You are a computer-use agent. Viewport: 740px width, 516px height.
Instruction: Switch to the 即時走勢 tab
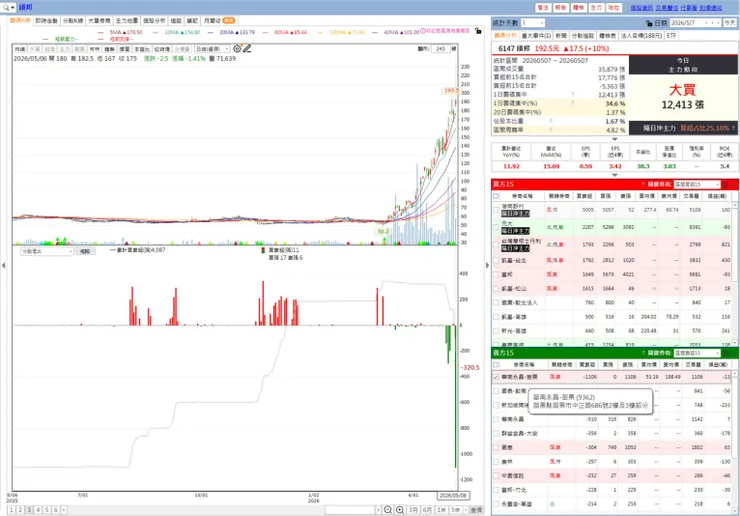tap(46, 21)
